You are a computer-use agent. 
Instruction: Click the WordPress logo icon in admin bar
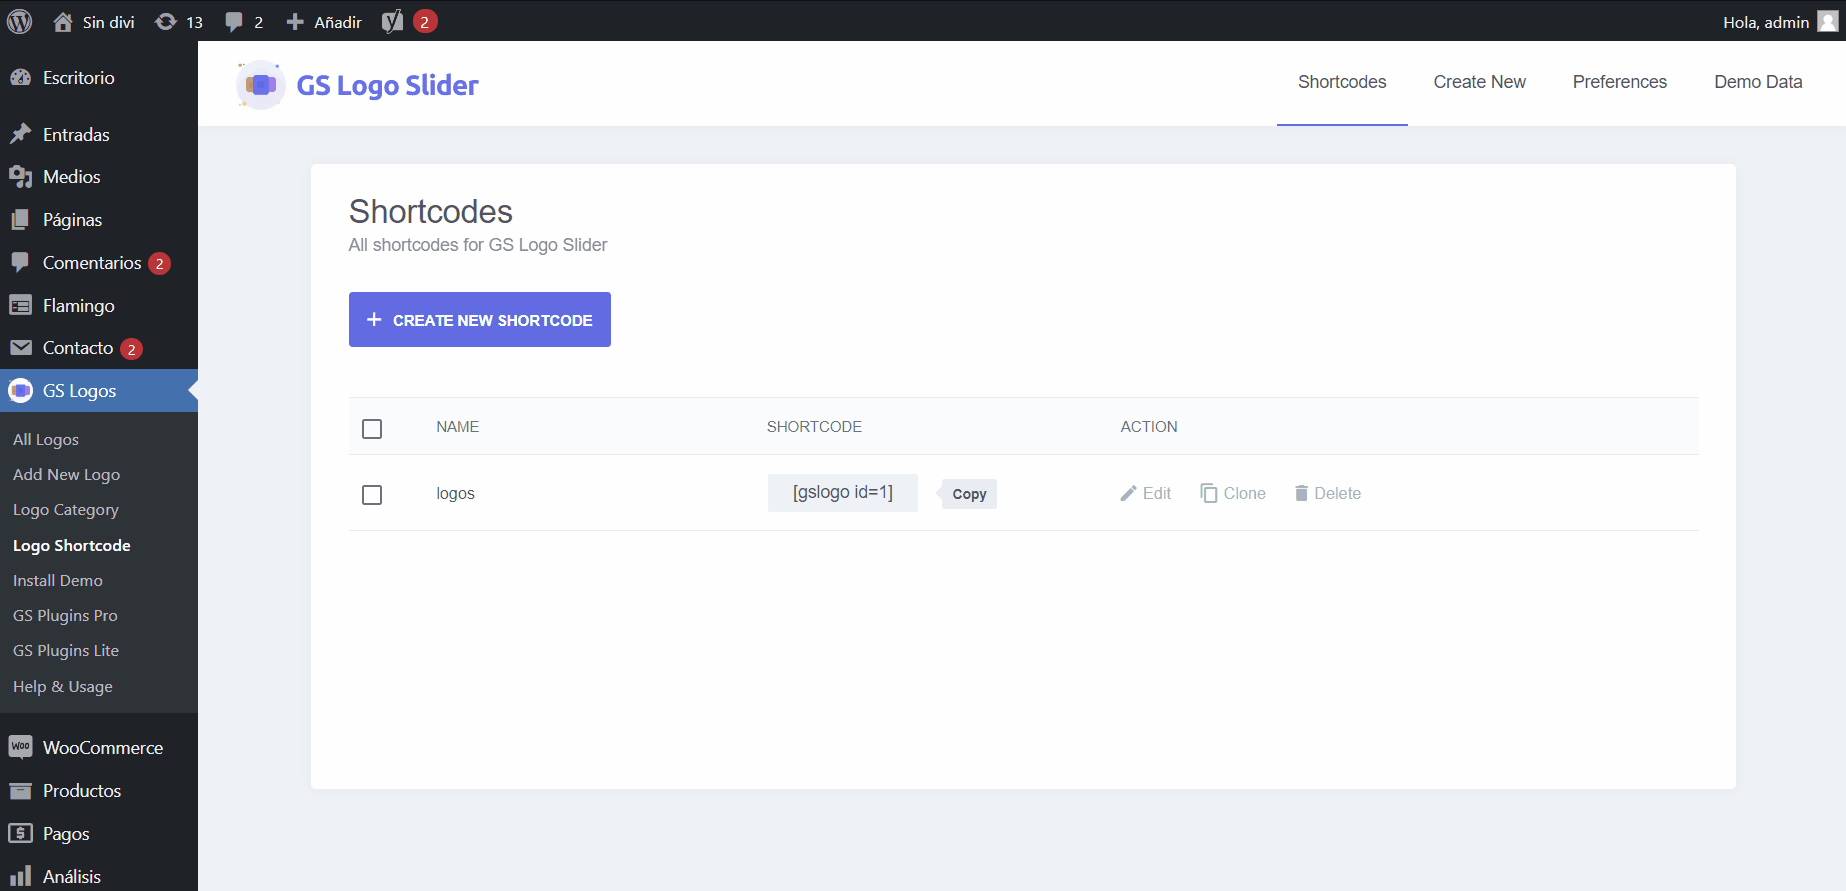(20, 21)
